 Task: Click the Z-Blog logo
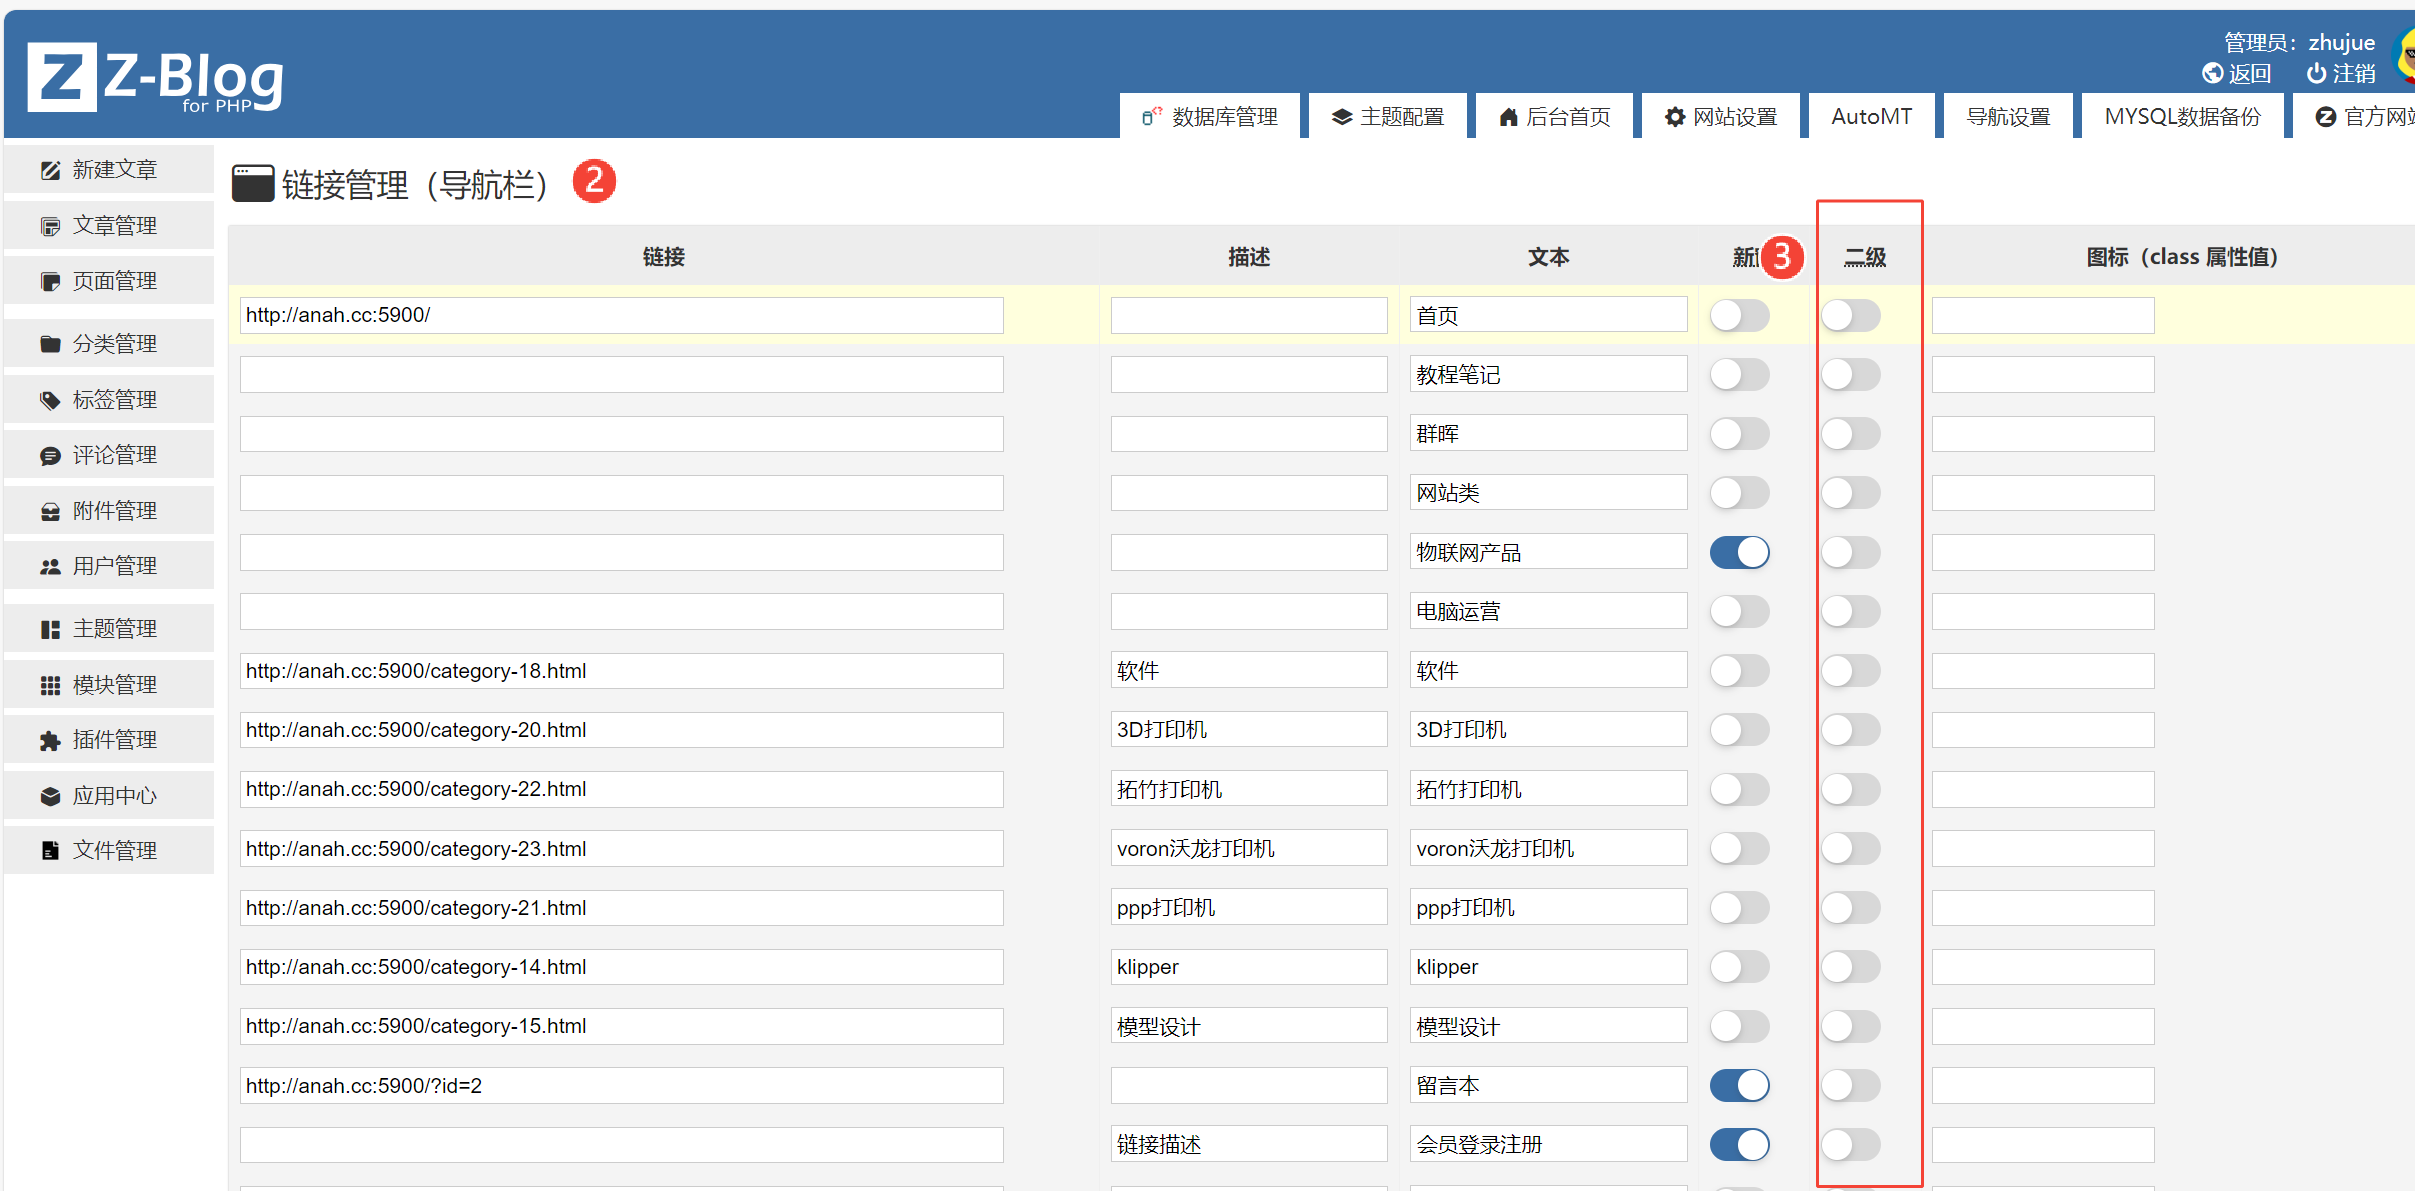coord(155,77)
